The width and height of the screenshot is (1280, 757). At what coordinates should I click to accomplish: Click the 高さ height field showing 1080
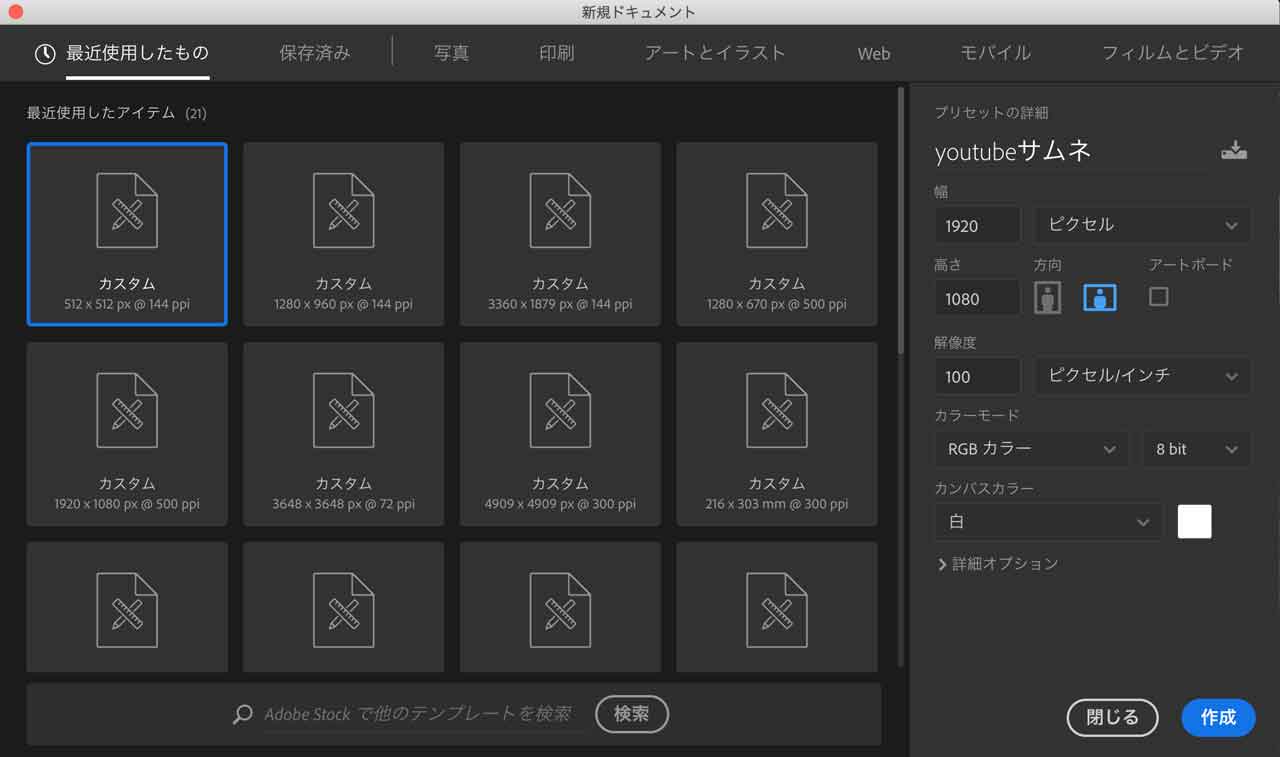pos(978,298)
